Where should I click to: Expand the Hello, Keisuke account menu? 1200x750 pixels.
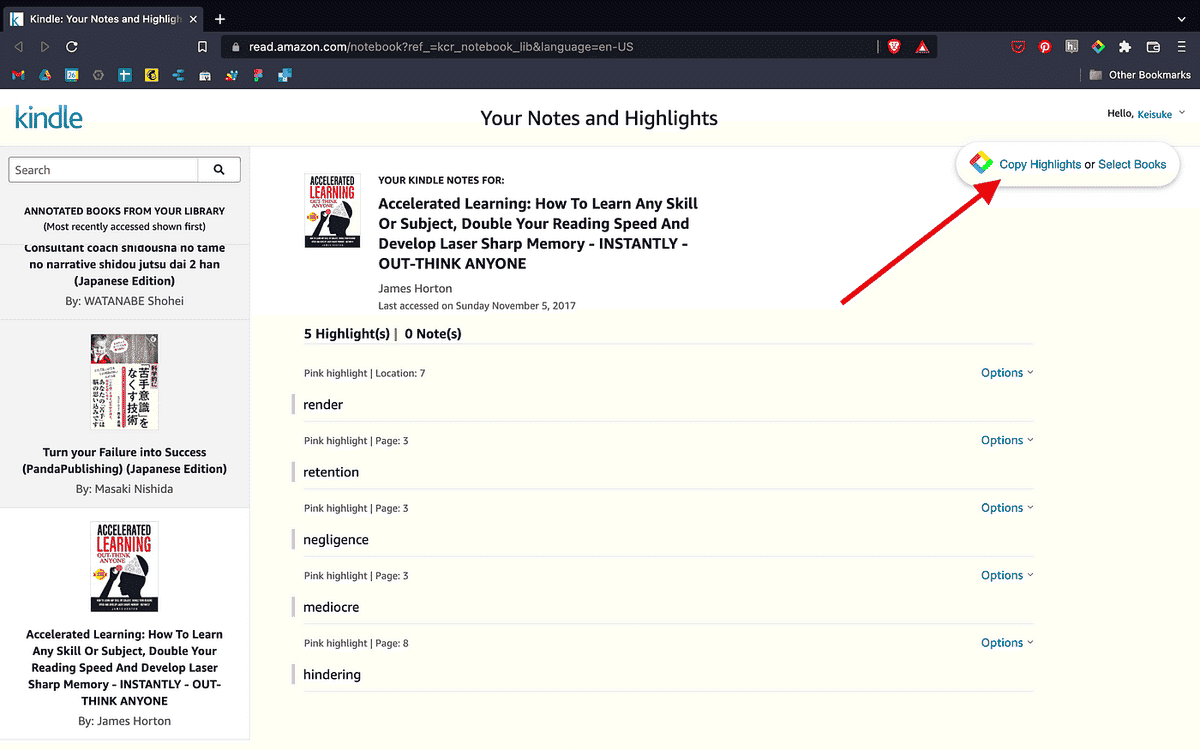(x=1146, y=114)
